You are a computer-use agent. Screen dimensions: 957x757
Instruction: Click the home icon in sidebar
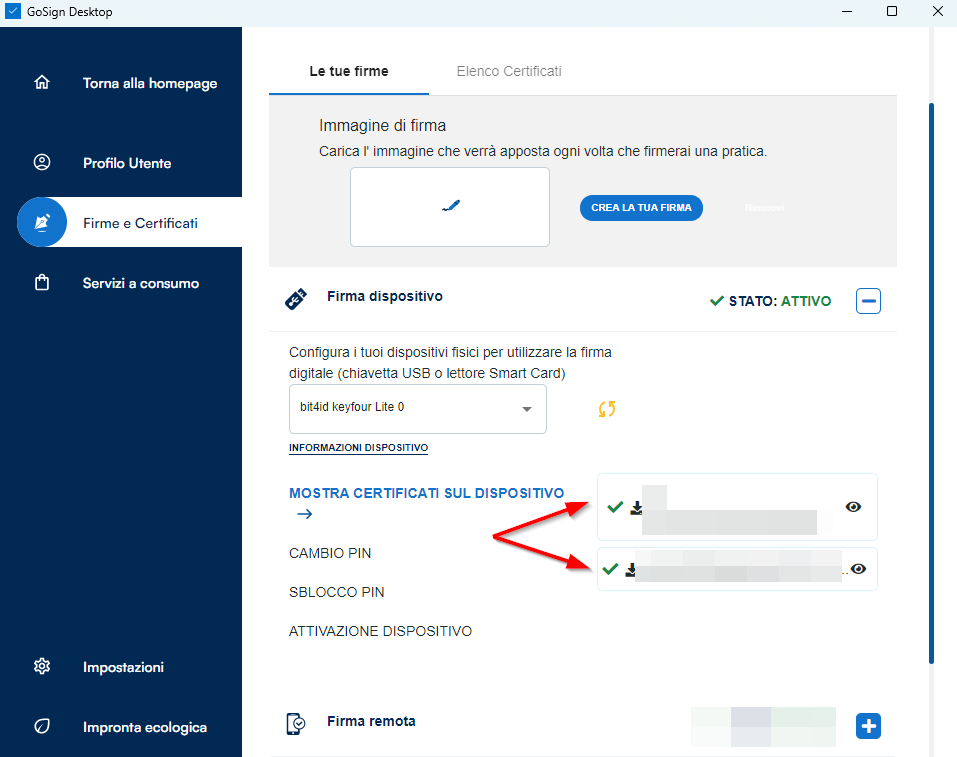42,83
